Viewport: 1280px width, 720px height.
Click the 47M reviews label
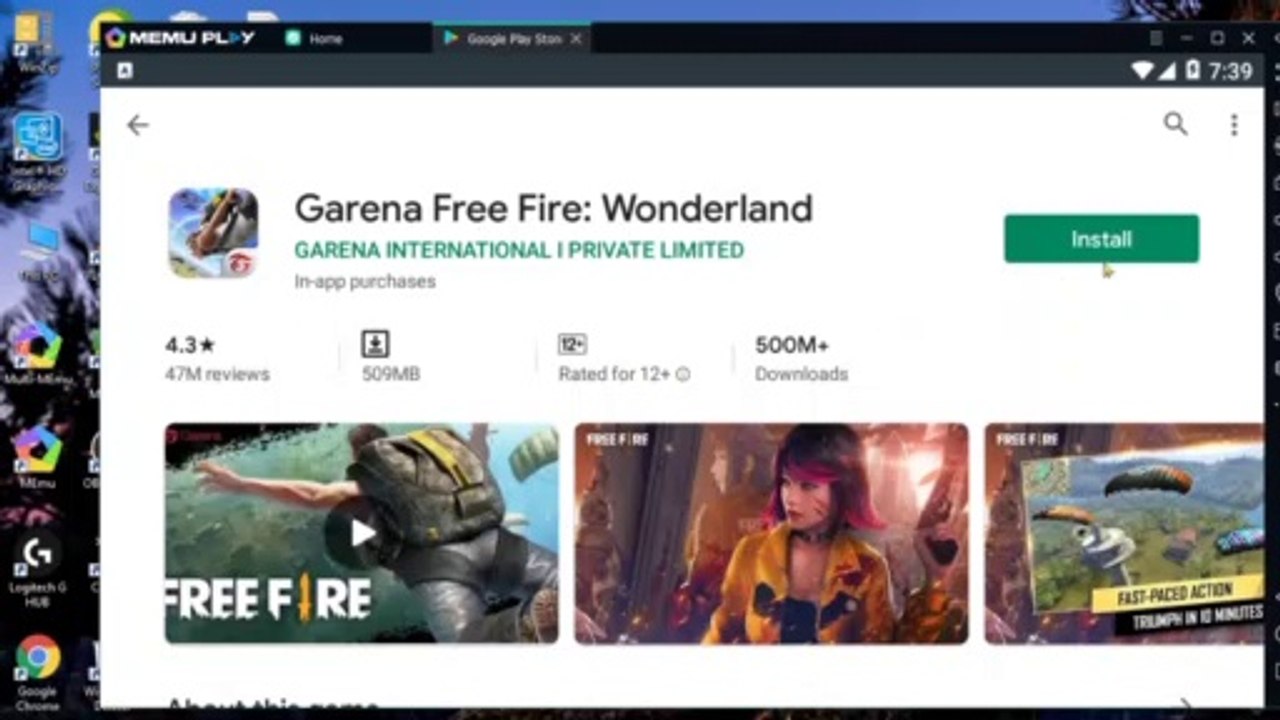217,374
